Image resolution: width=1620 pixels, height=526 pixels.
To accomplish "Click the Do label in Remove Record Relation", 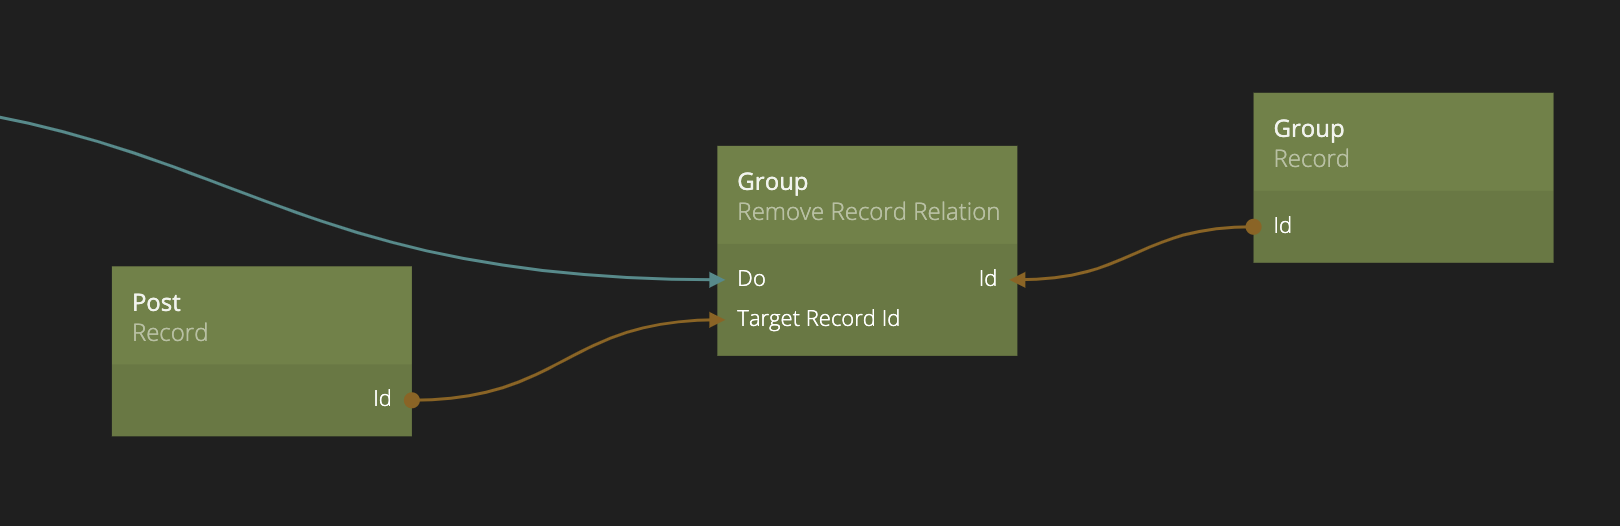I will [x=751, y=279].
